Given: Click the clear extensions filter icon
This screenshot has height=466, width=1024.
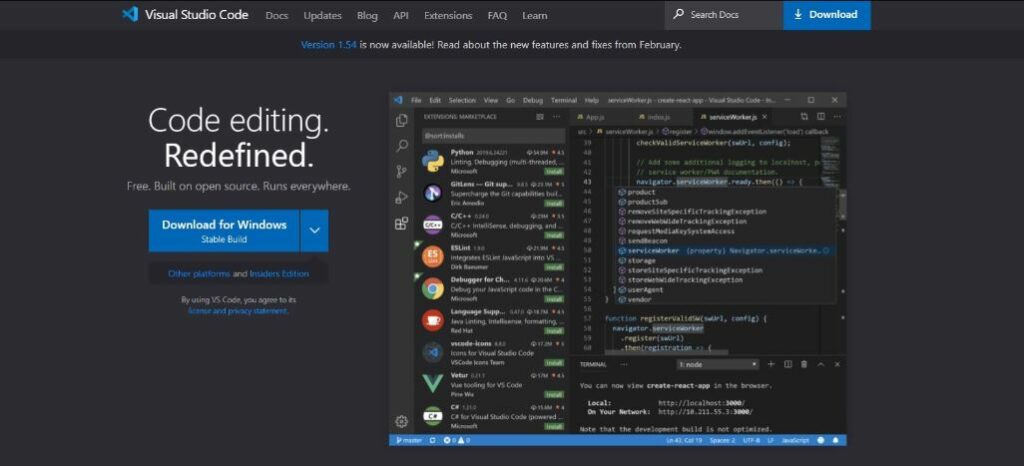Looking at the screenshot, I should tap(540, 117).
